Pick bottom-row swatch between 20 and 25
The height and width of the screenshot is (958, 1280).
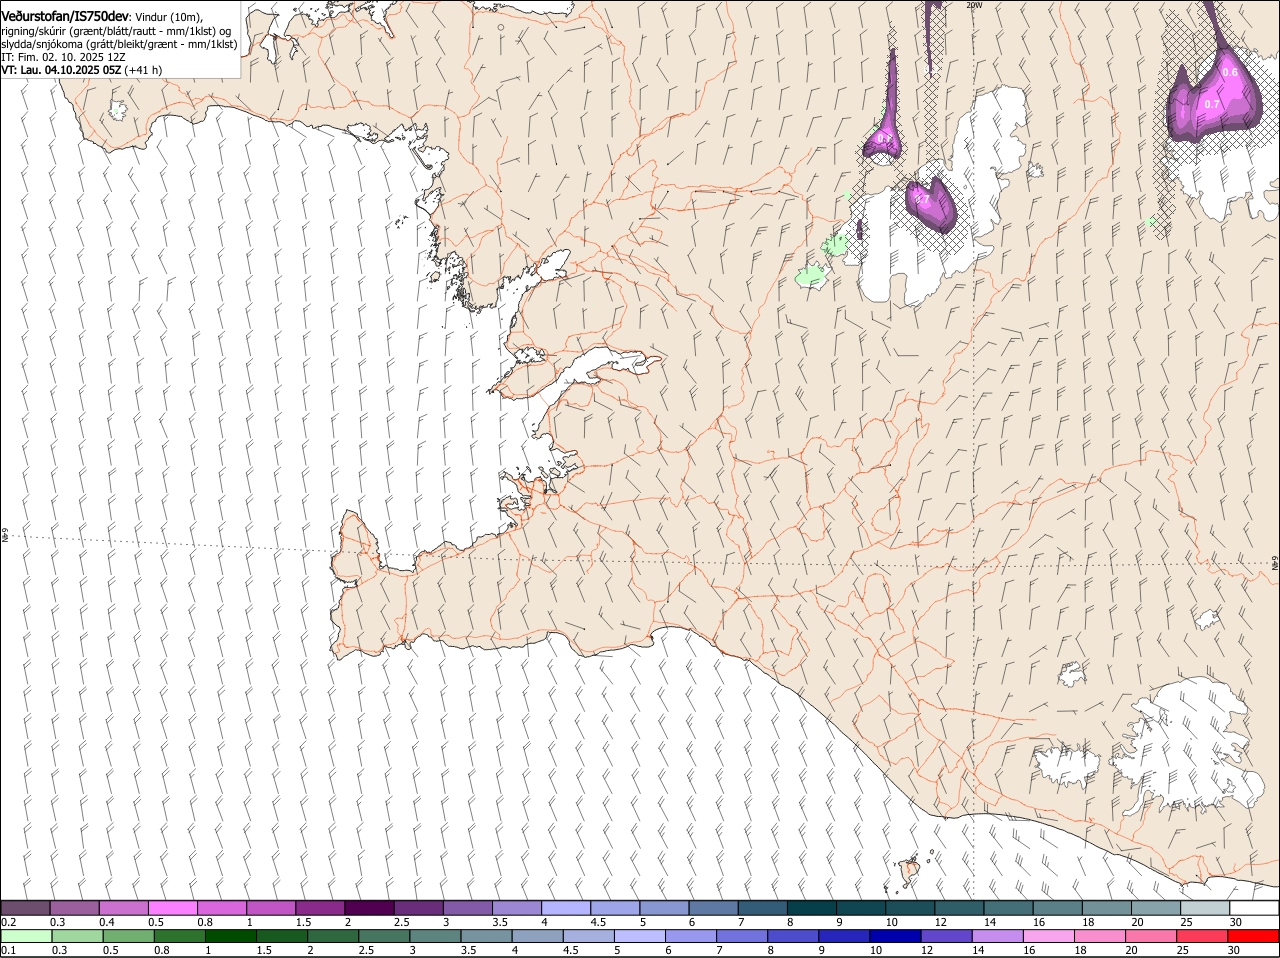point(1150,936)
